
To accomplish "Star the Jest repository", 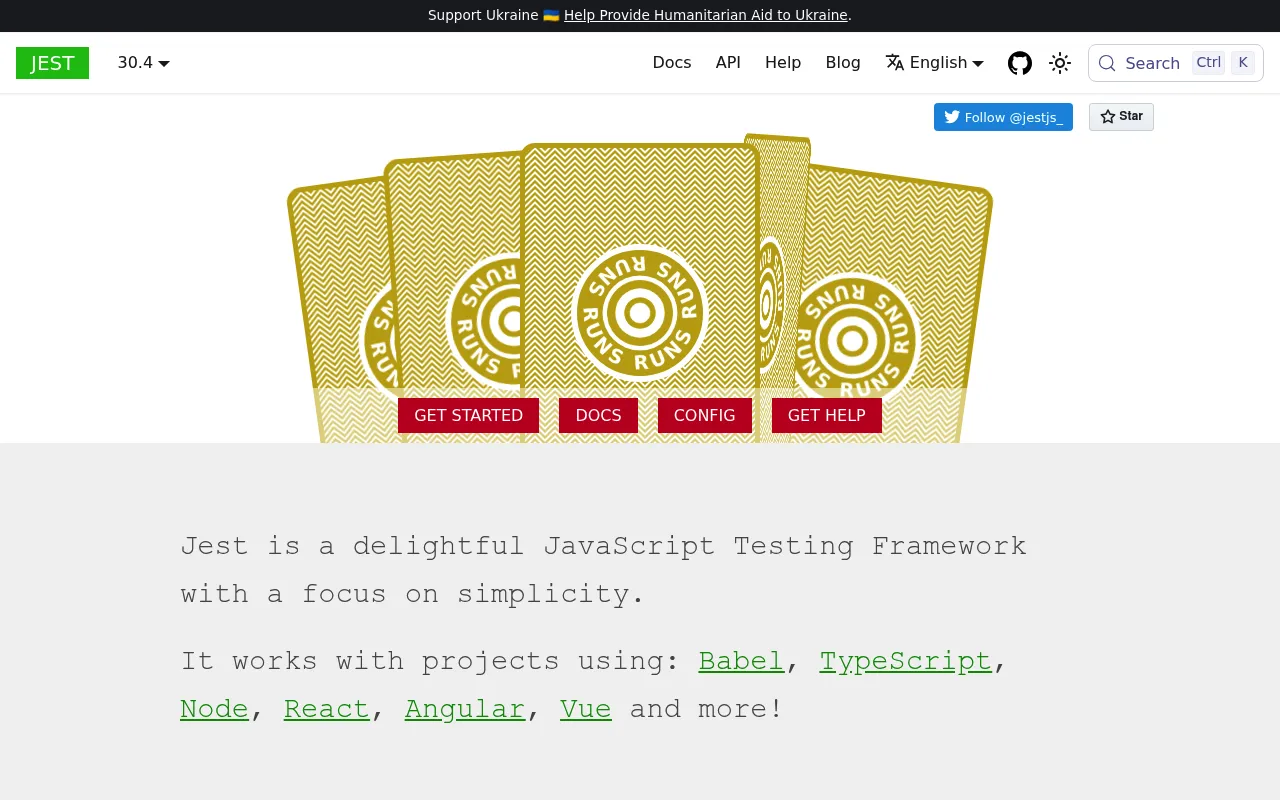I will click(x=1121, y=116).
